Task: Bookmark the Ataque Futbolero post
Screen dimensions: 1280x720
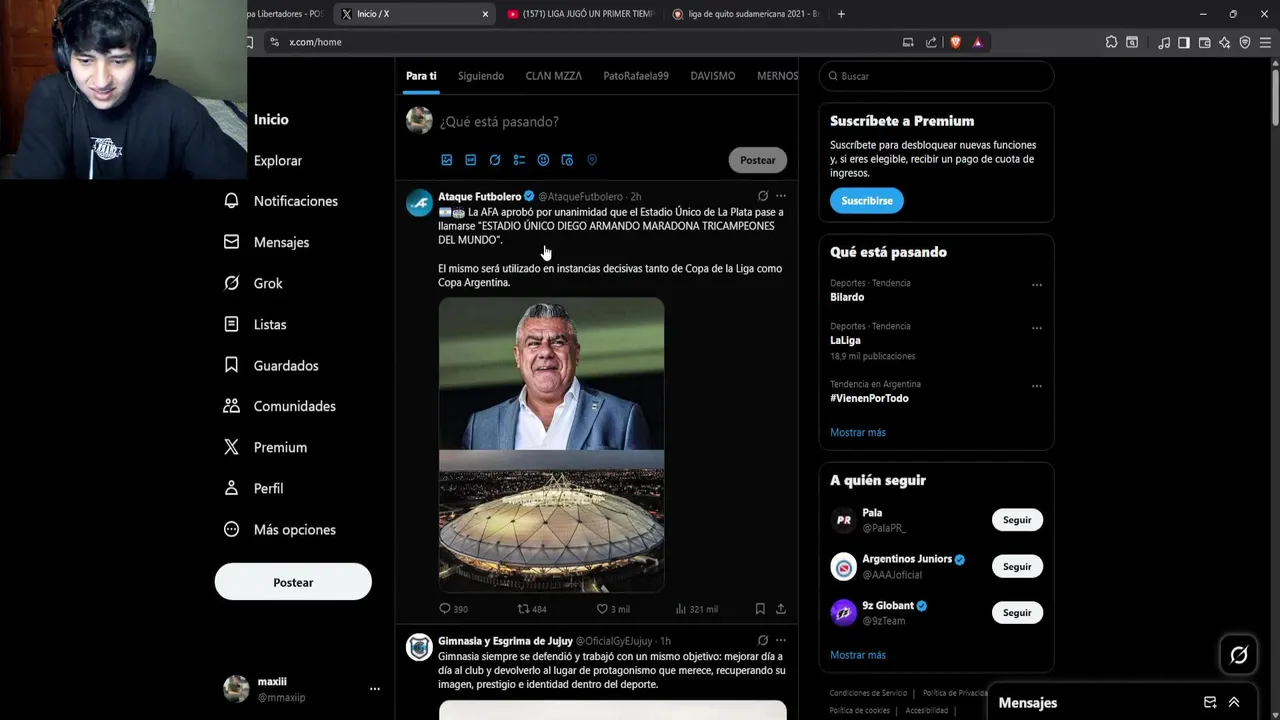Action: coord(760,609)
